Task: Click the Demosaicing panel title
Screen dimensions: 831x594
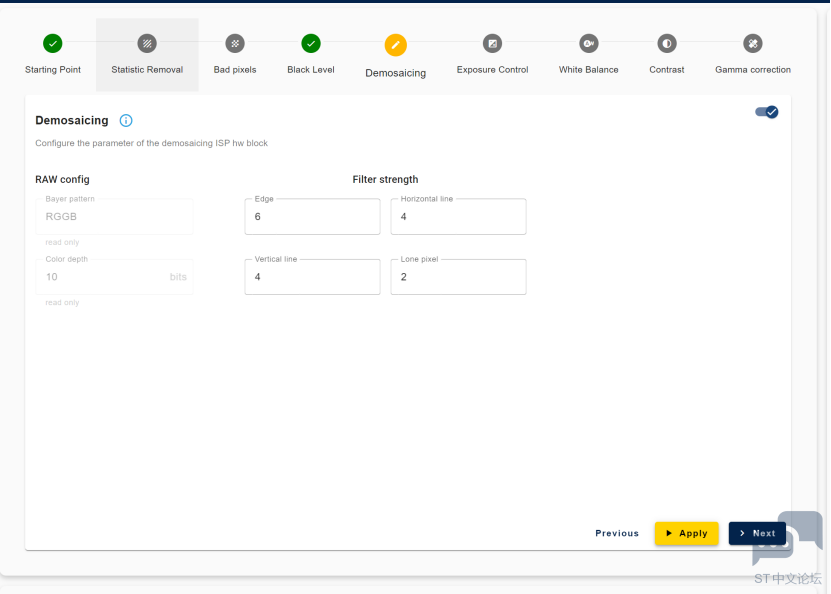Action: (x=72, y=120)
